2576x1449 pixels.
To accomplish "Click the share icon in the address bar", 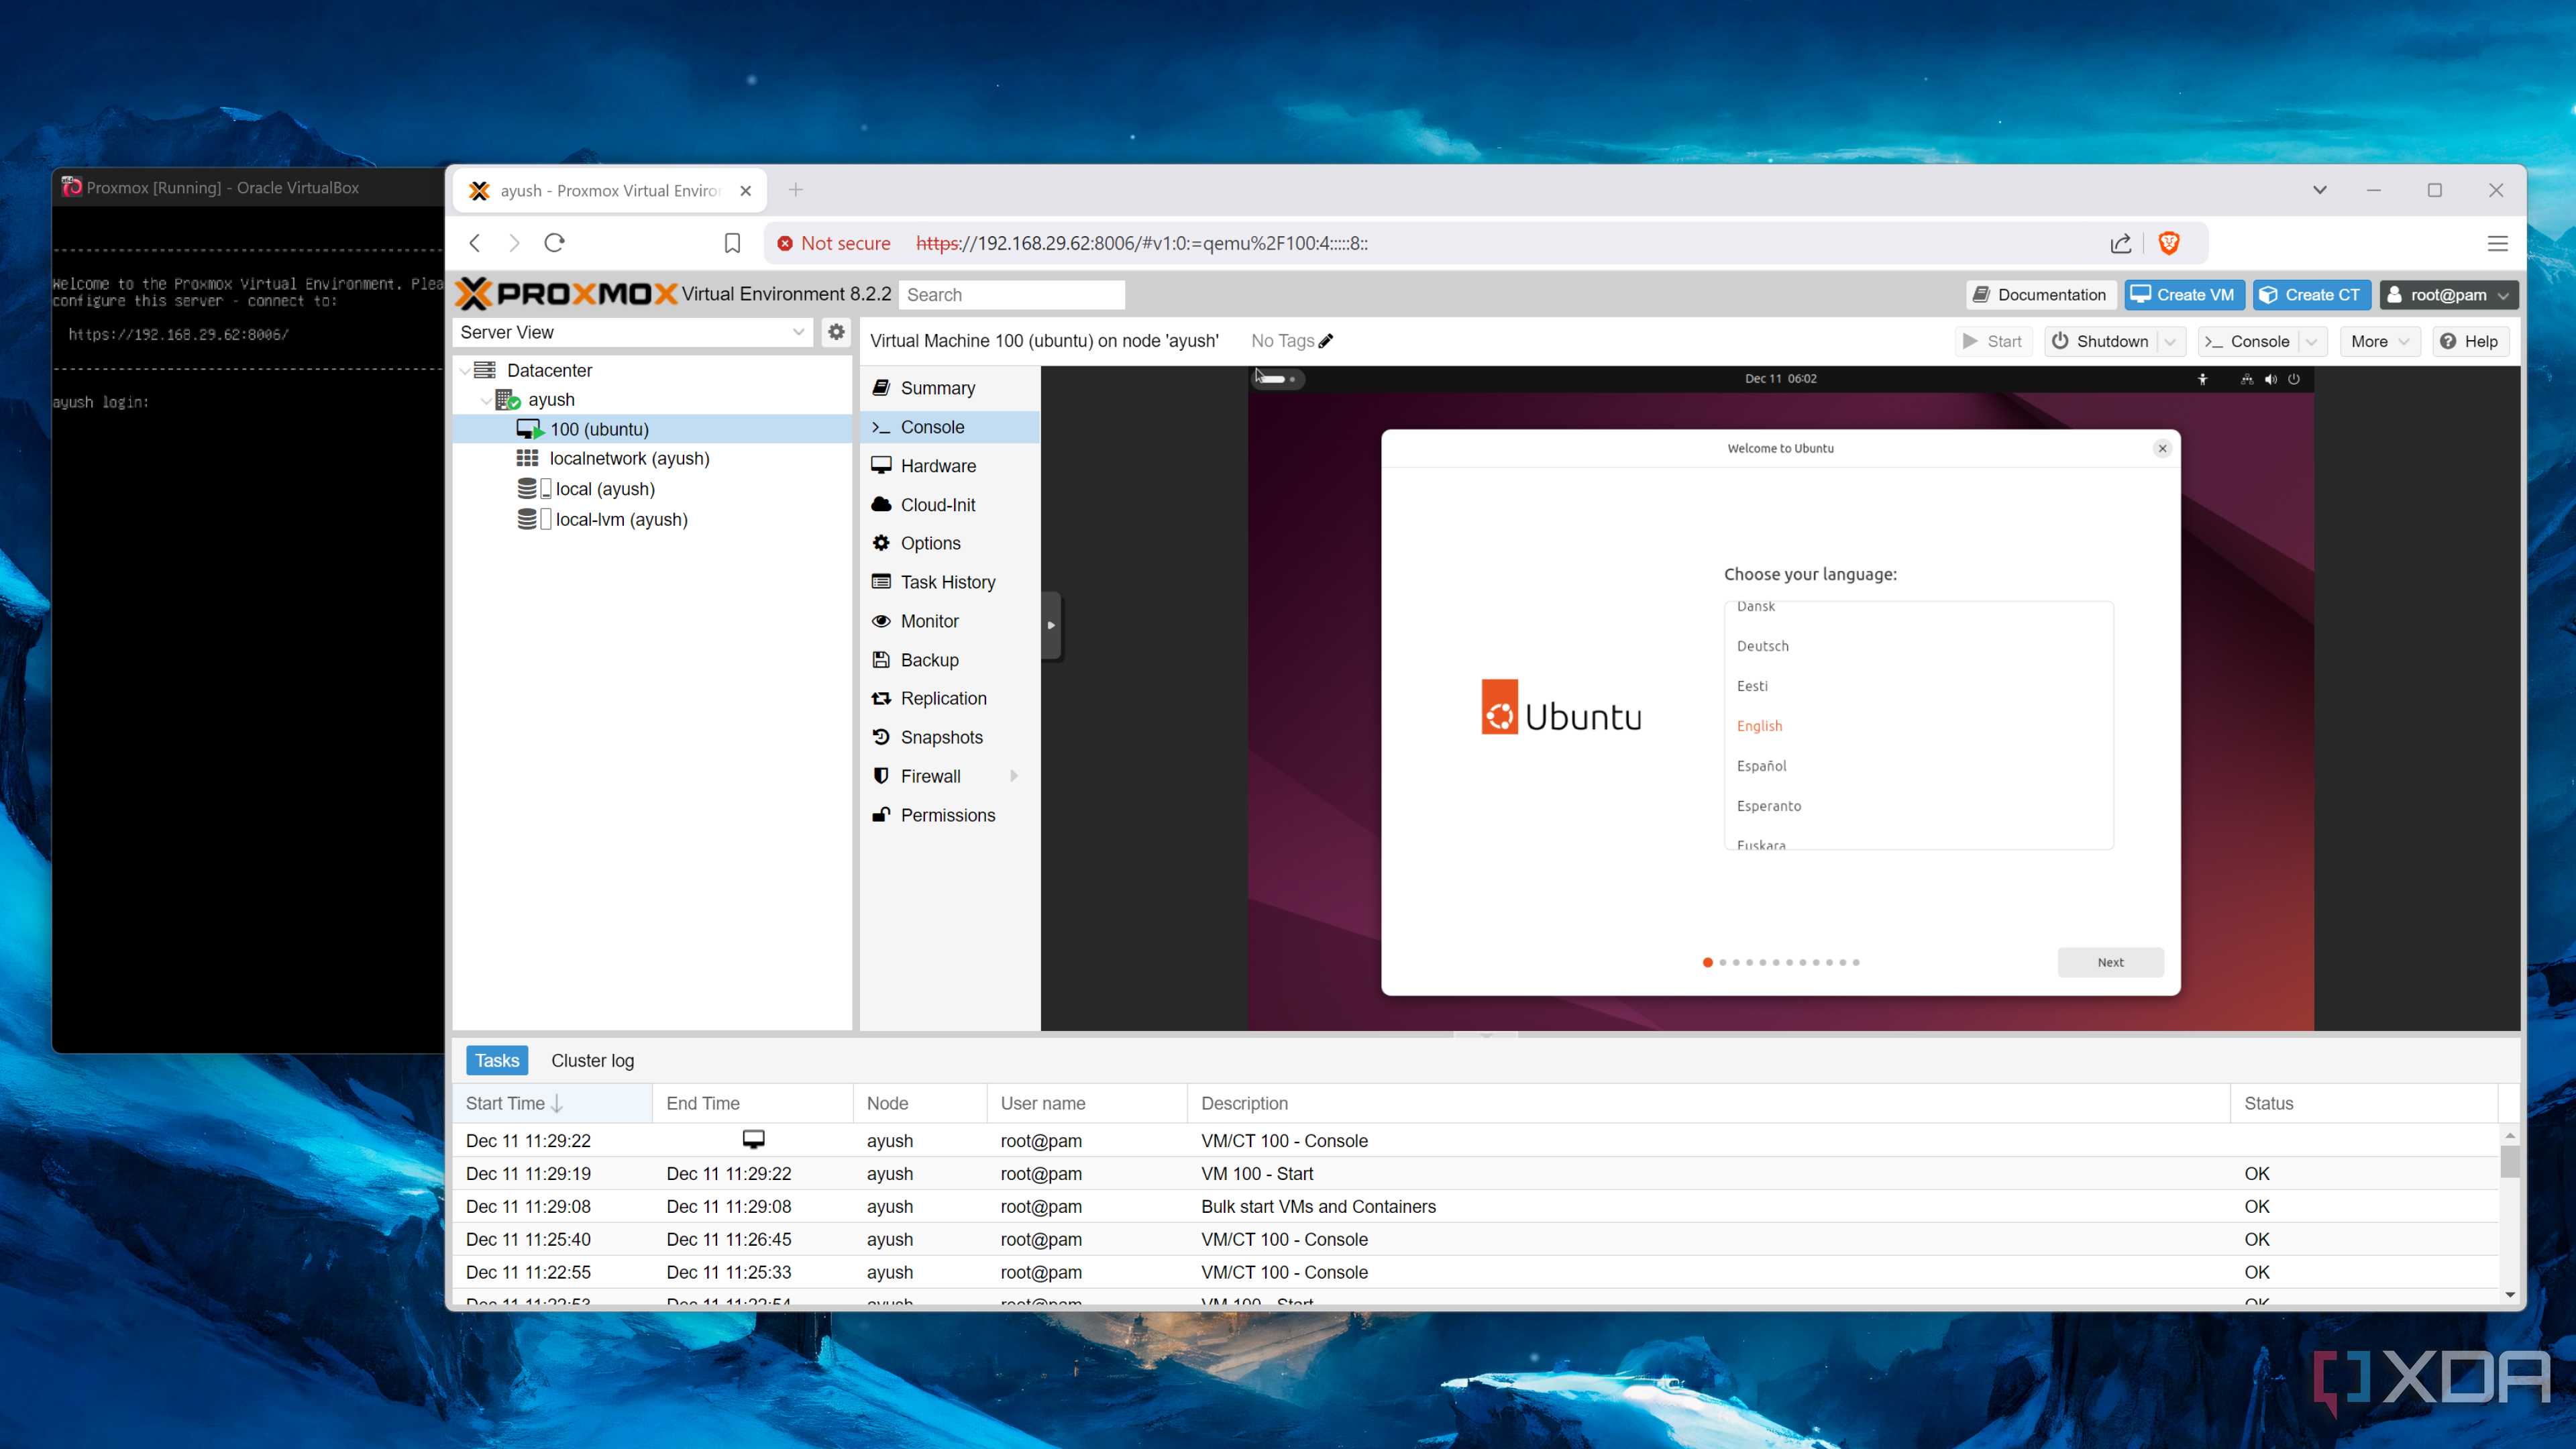I will [x=2121, y=243].
